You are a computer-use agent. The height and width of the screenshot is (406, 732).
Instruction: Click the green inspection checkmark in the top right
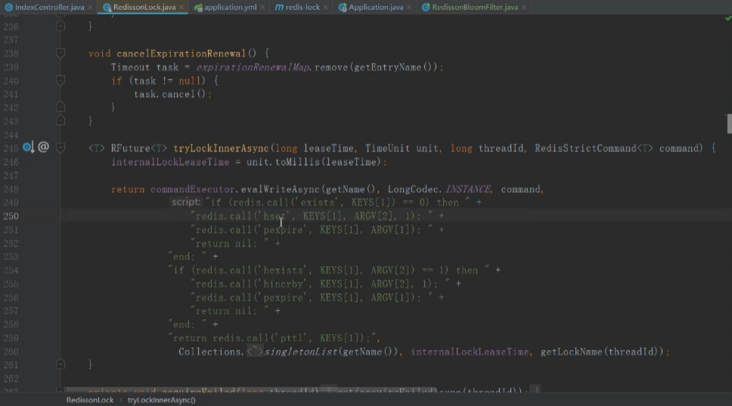pos(728,18)
